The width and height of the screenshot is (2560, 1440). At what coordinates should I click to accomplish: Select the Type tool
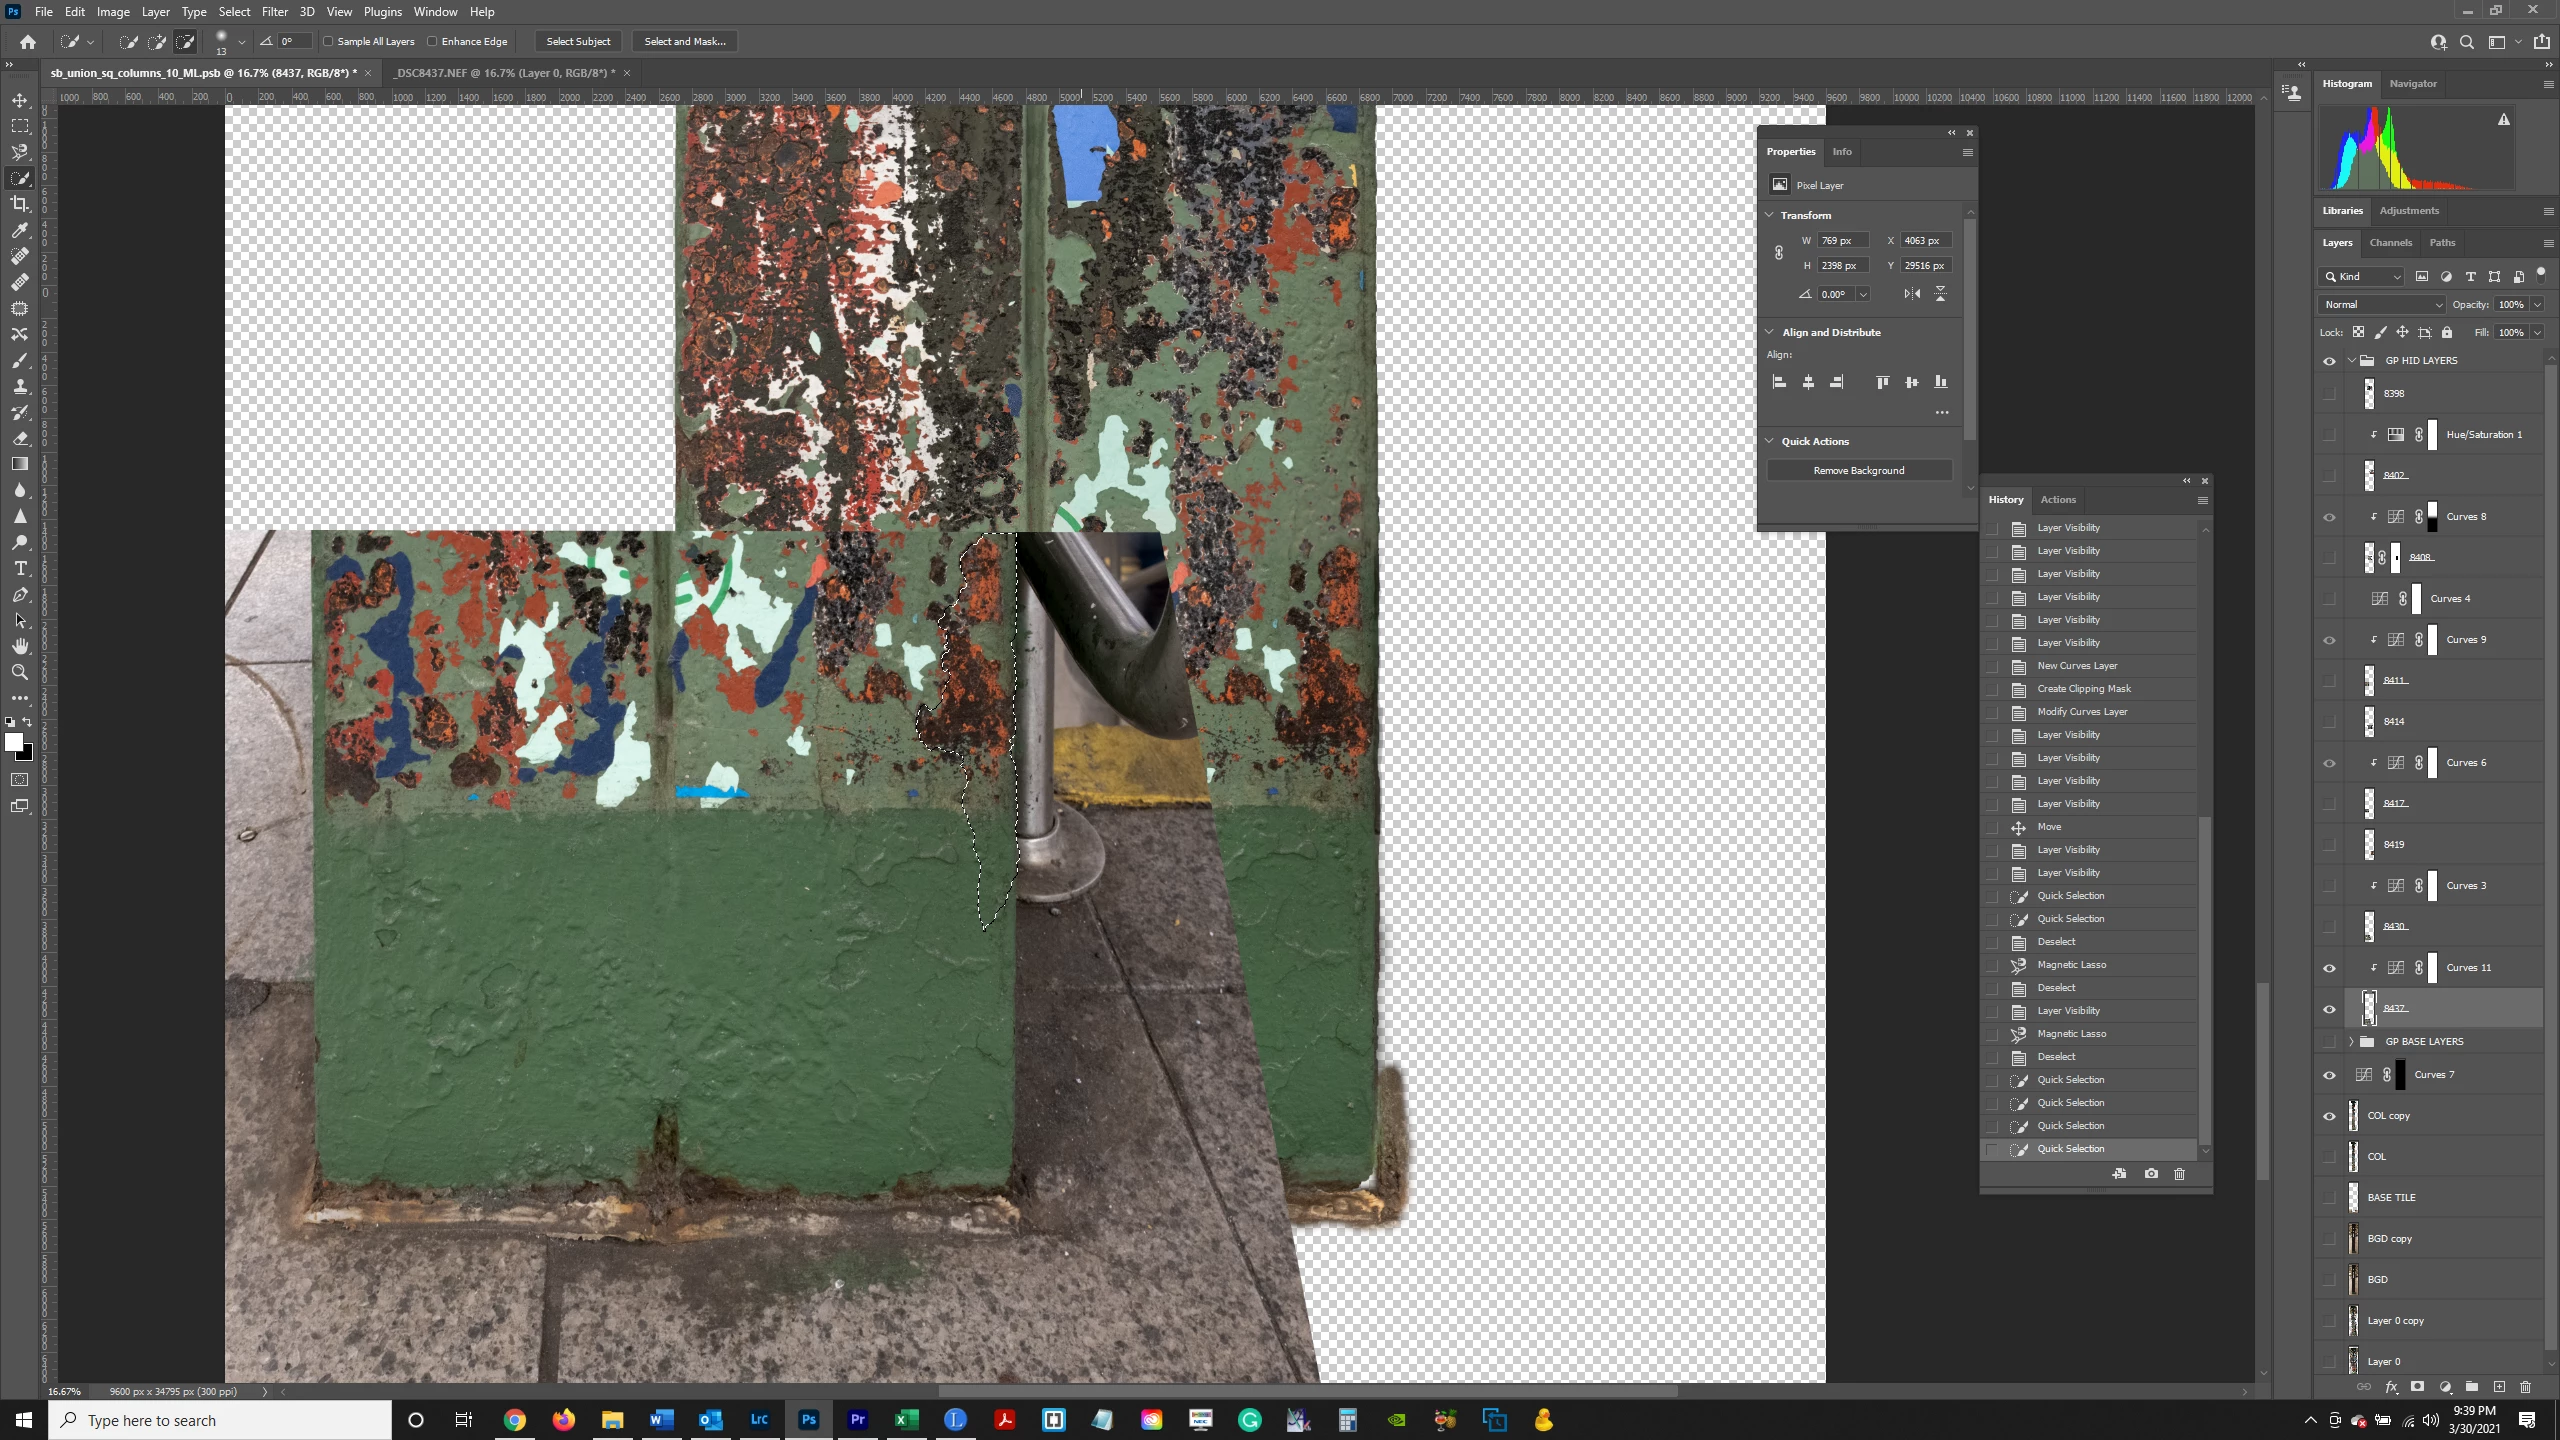[x=20, y=568]
